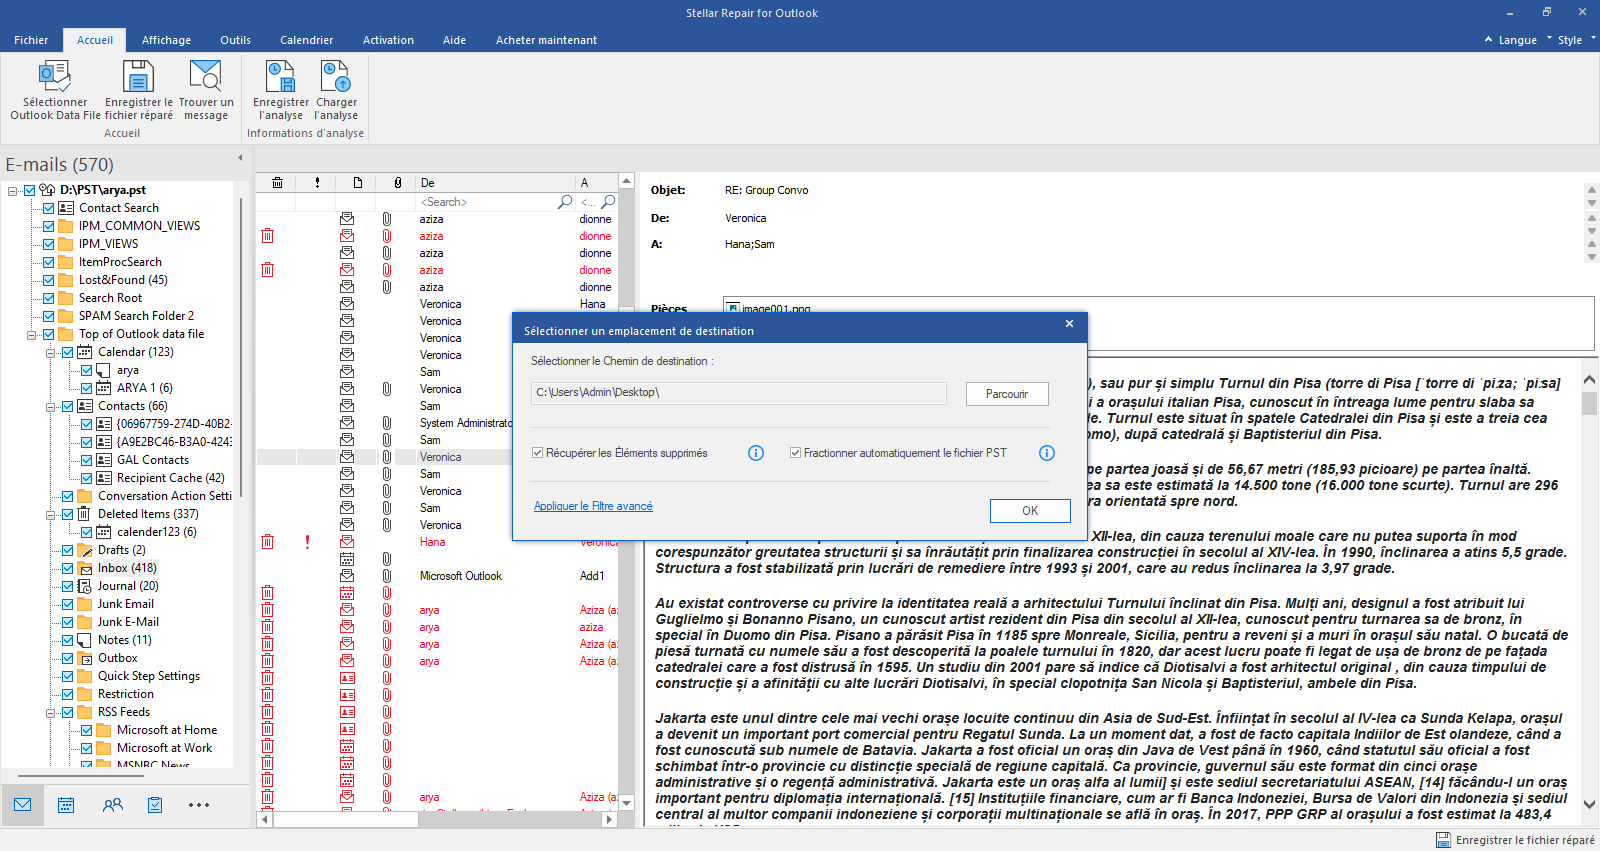Uncheck the Inbox (418) checkbox
The height and width of the screenshot is (851, 1600).
[67, 568]
